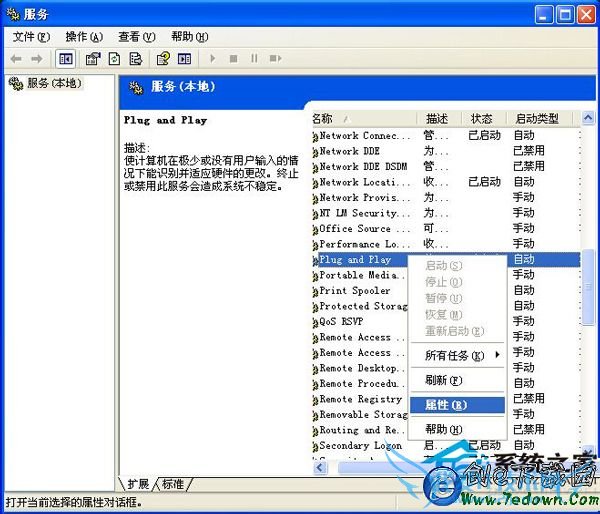Screen dimensions: 600x514
Task: Close the 服务 window
Action: [586, 15]
